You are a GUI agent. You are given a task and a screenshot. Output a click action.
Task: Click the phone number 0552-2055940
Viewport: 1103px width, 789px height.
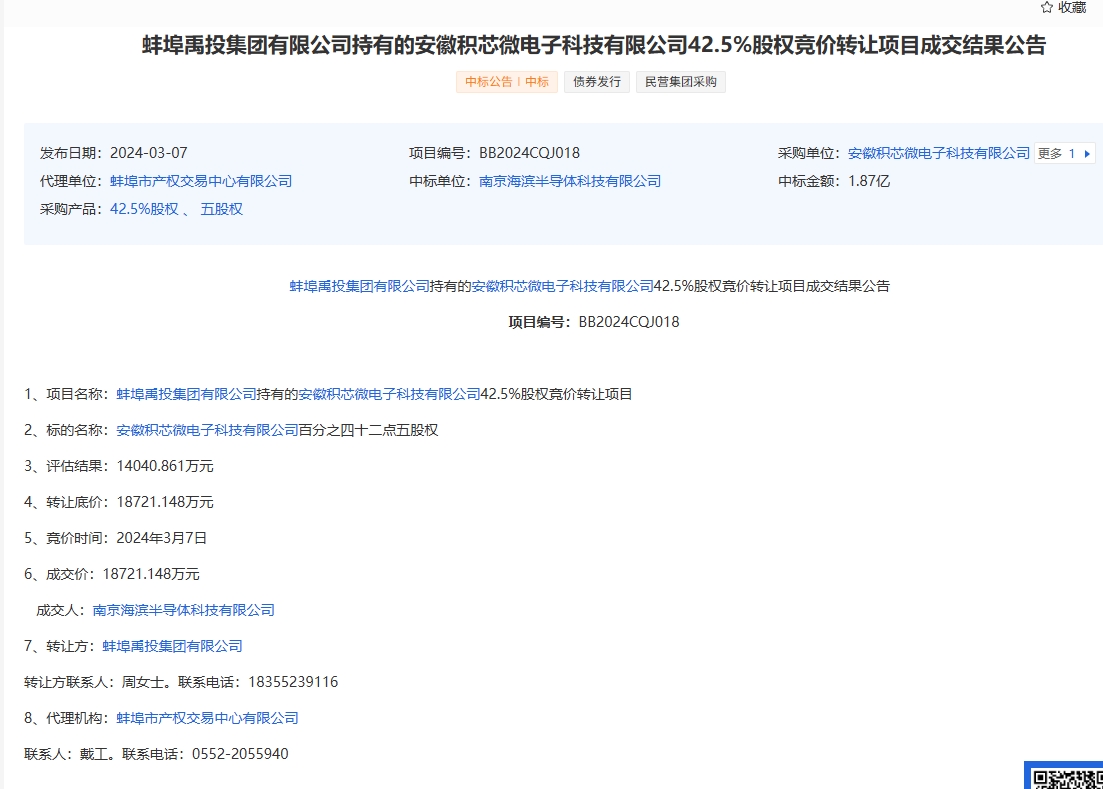tap(240, 754)
